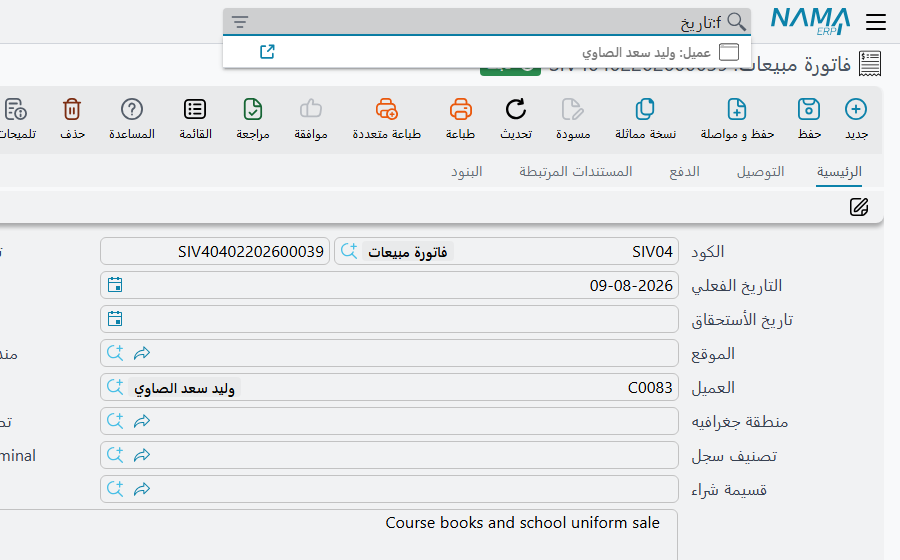Click the تحديث (Refresh) toolbar button

point(515,119)
